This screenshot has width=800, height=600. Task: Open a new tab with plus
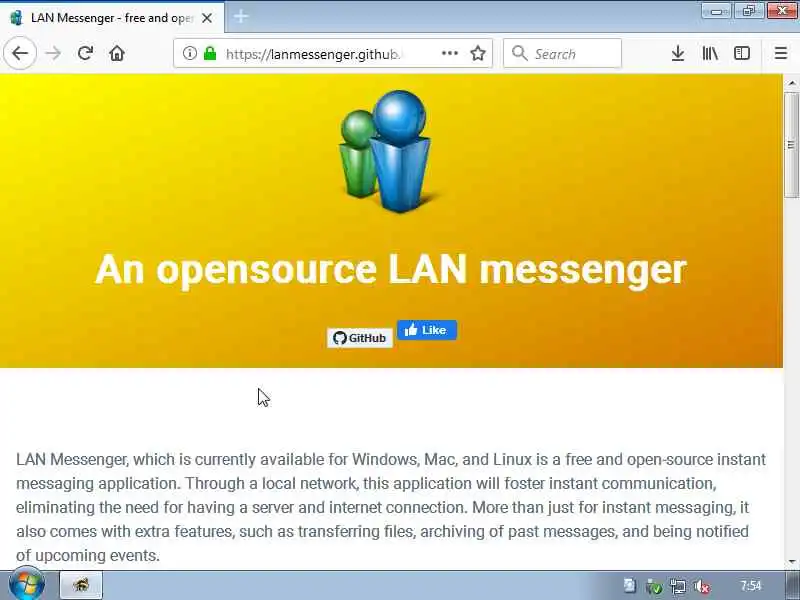241,17
